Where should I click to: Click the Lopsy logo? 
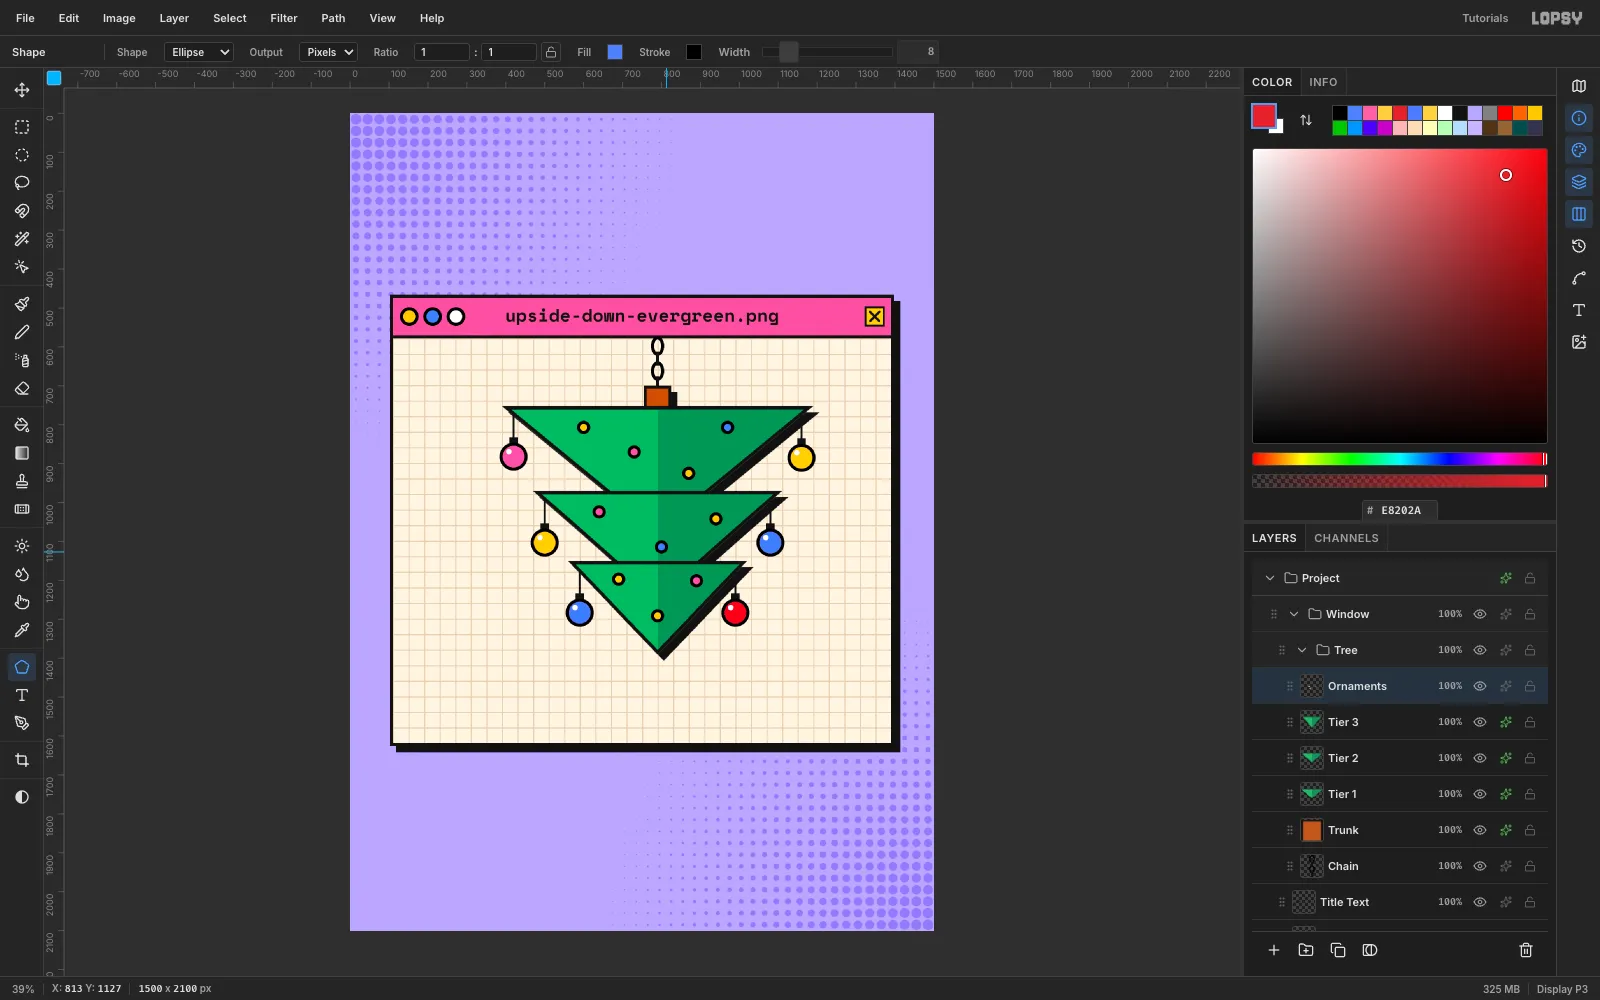tap(1557, 18)
